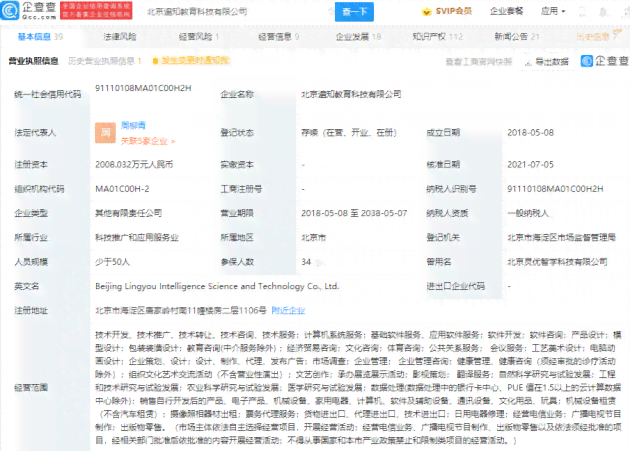Switch to 知识产权 tab
This screenshot has height=451, width=630.
pos(438,37)
